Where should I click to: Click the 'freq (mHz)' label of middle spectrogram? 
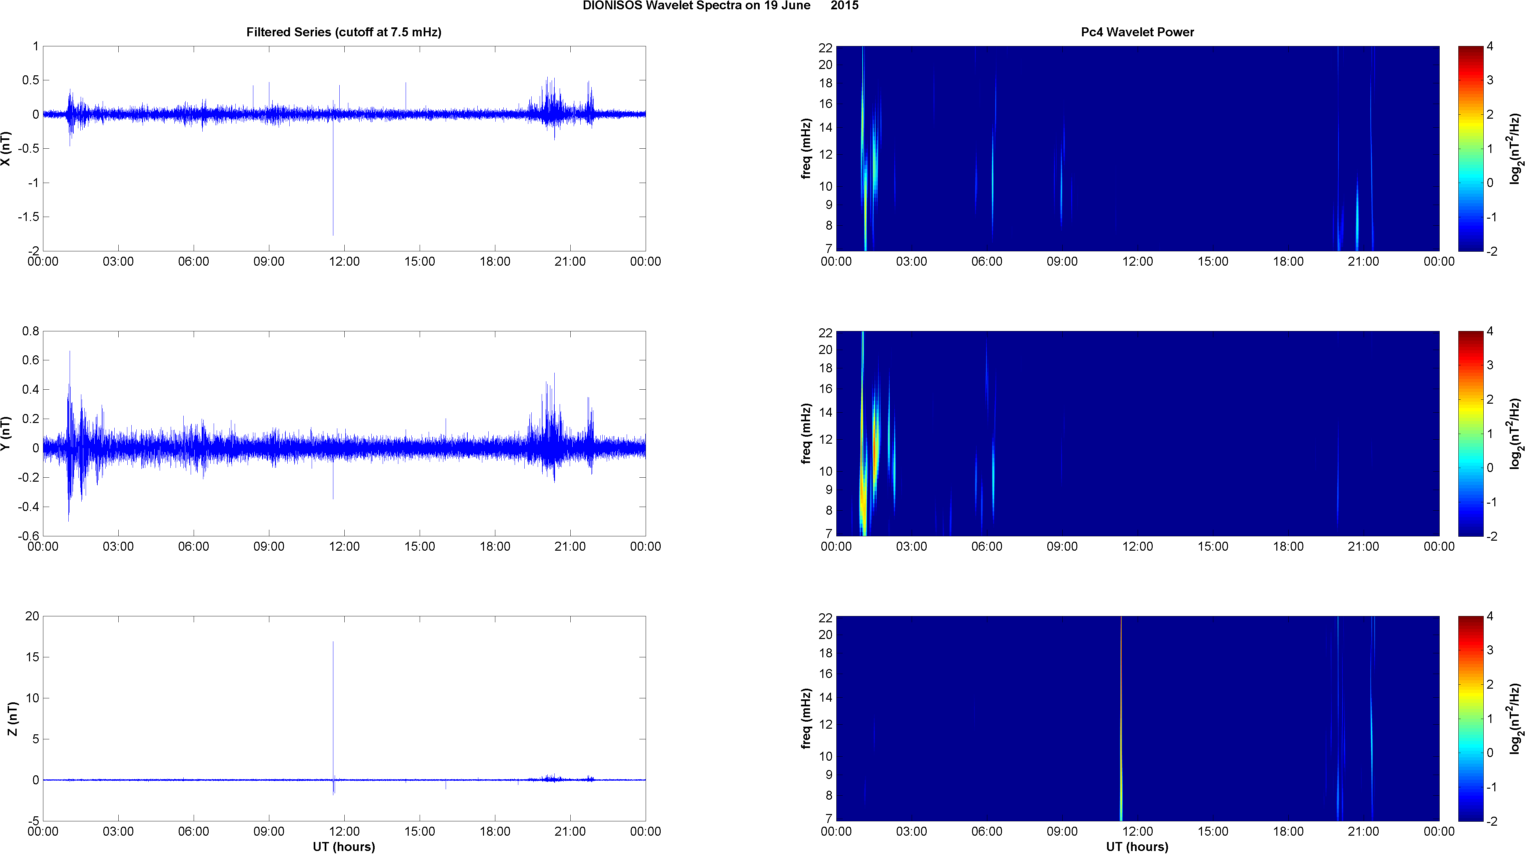(806, 433)
